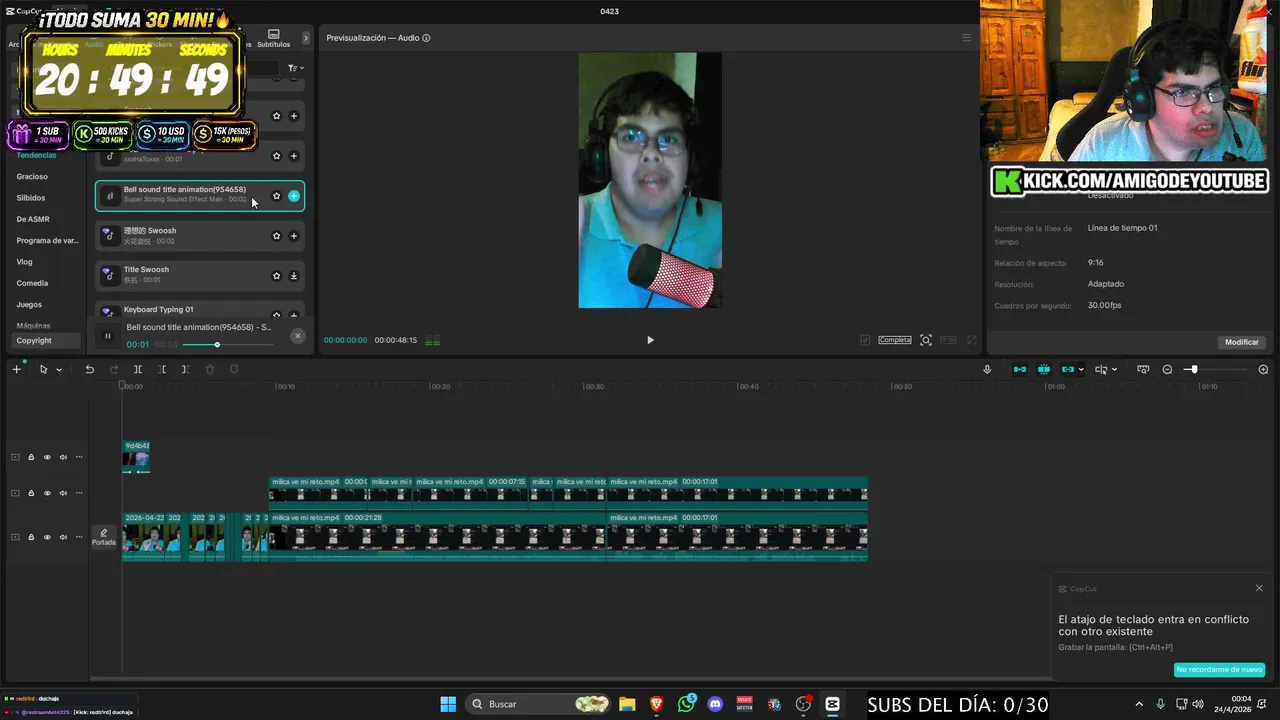Open more options for top track

pos(79,457)
